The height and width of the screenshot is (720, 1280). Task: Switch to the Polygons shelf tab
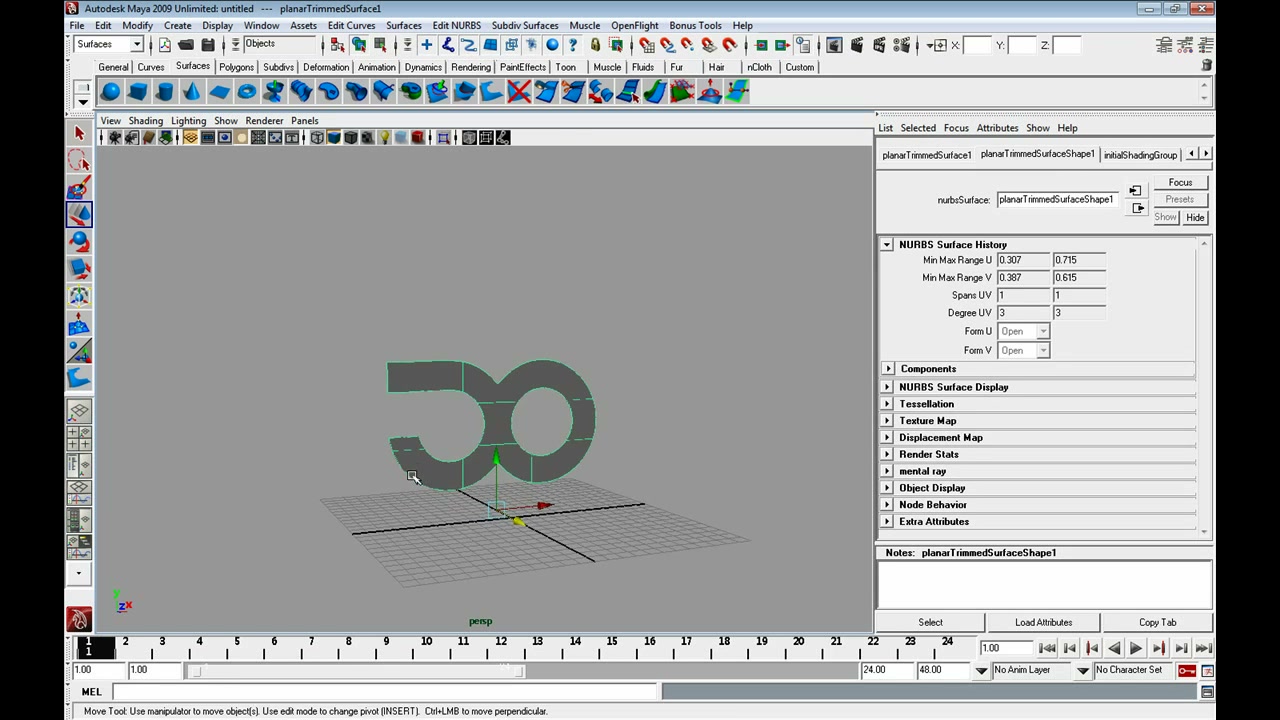tap(236, 67)
